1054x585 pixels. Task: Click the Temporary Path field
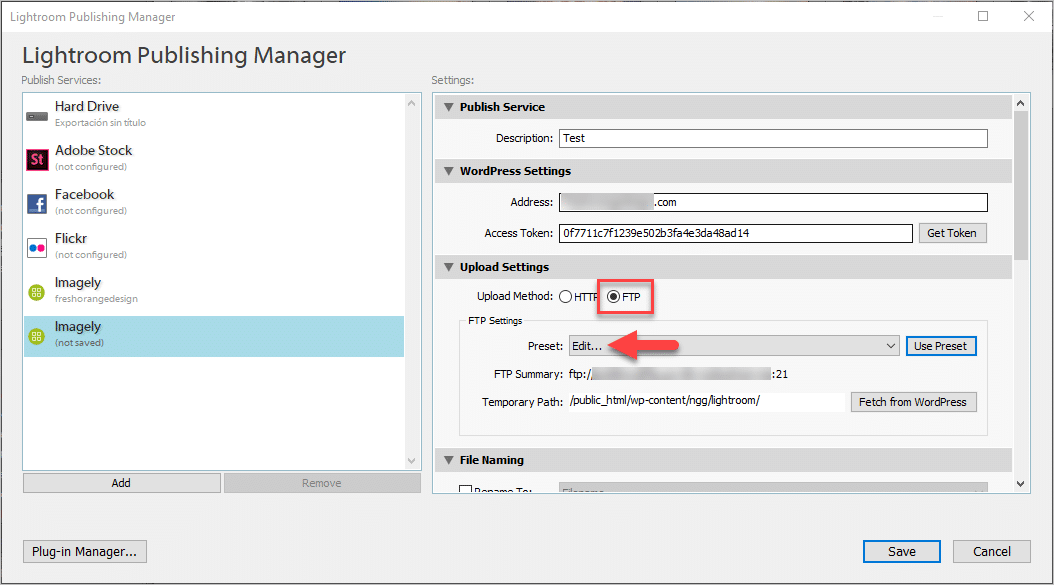coord(706,401)
